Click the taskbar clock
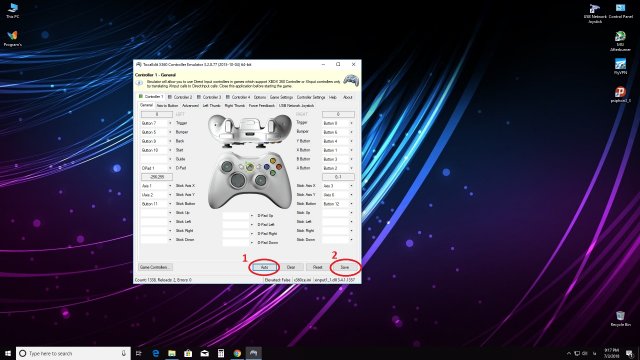Viewport: 640px width, 360px height. 611,353
